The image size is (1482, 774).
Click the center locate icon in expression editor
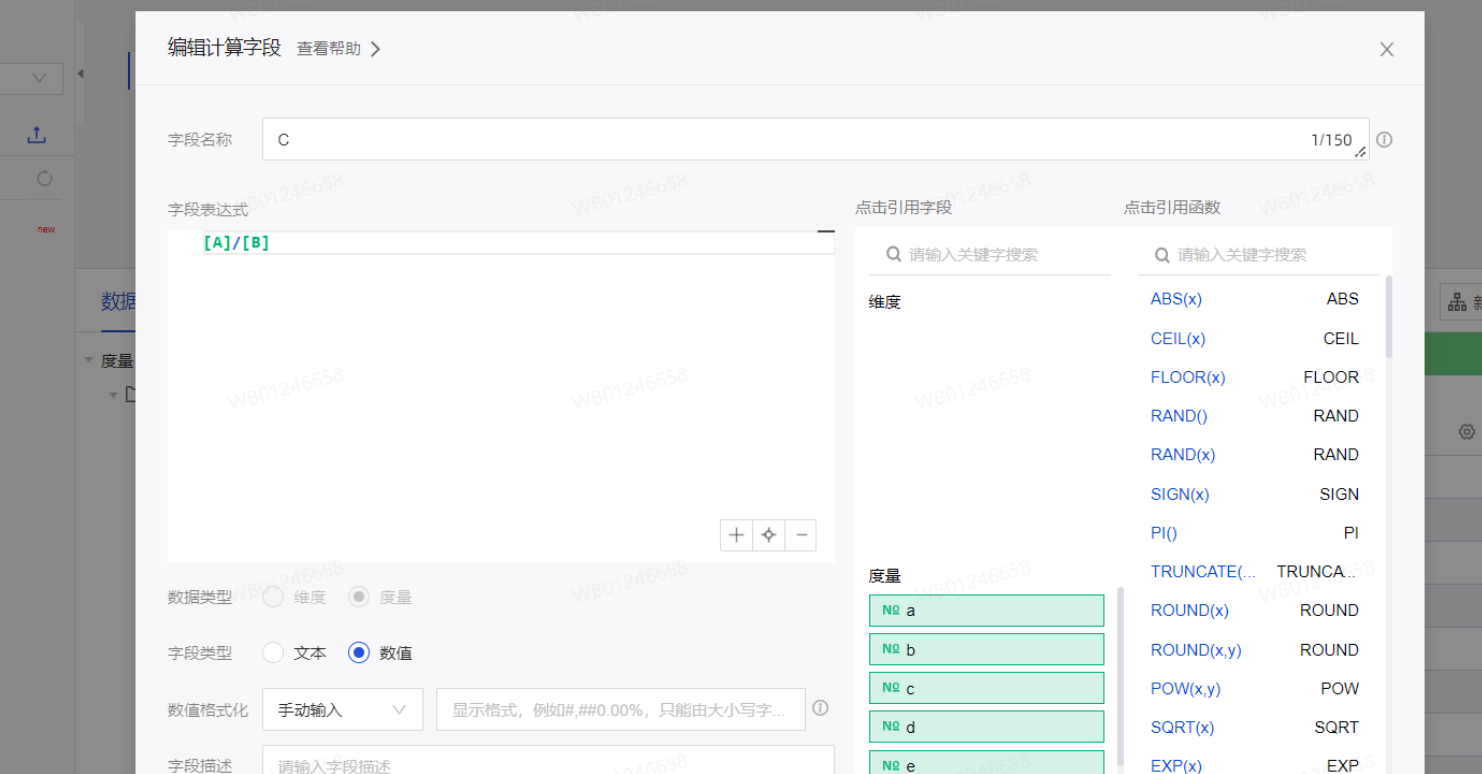click(768, 535)
